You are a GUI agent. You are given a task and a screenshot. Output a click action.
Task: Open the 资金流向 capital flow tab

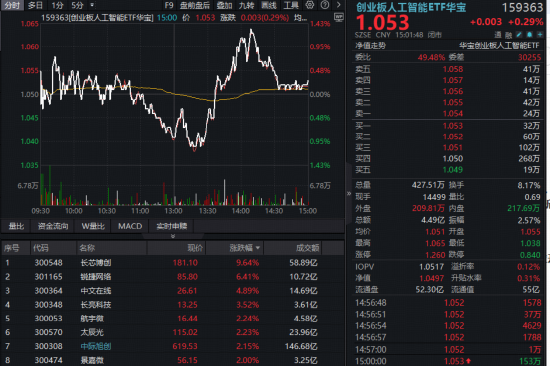click(53, 226)
